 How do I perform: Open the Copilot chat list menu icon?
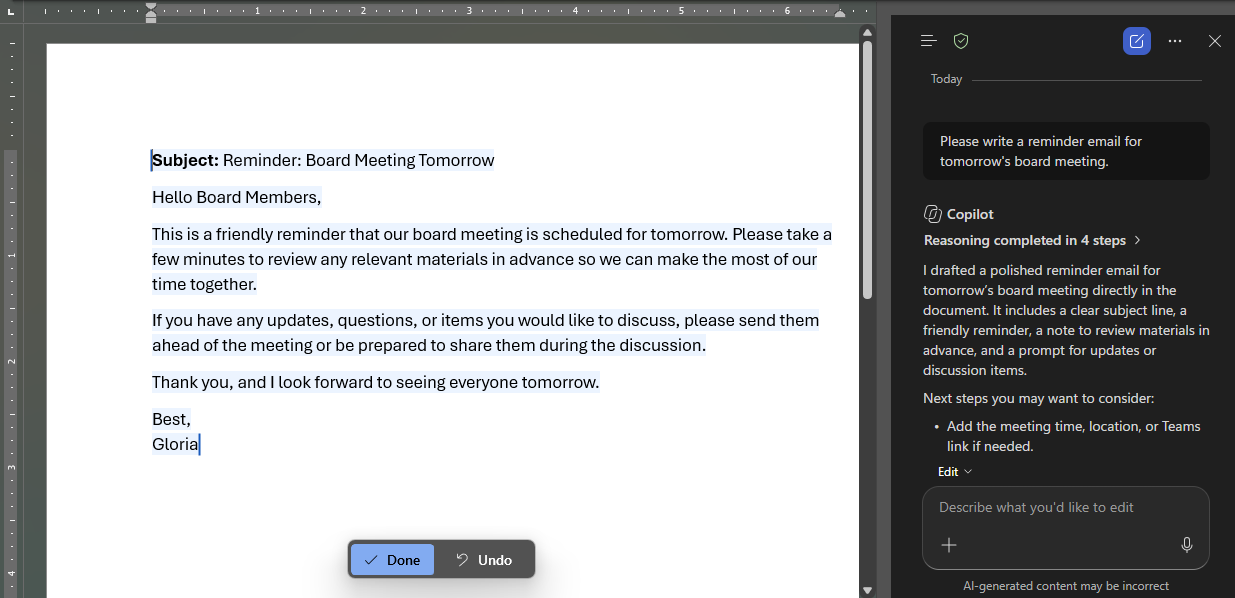coord(929,41)
